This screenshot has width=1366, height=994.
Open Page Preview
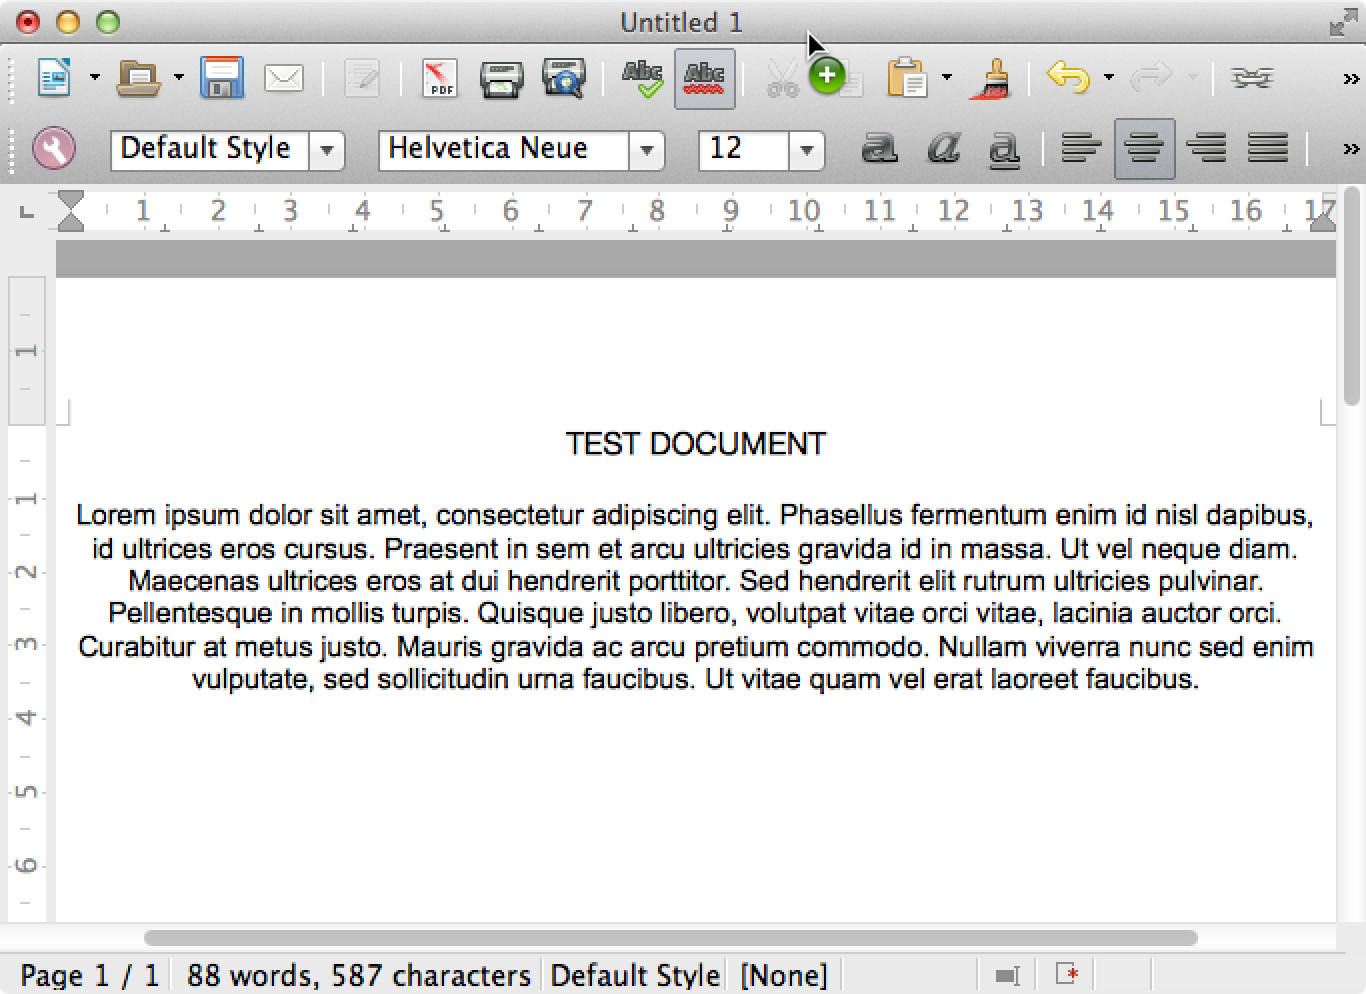[x=564, y=78]
